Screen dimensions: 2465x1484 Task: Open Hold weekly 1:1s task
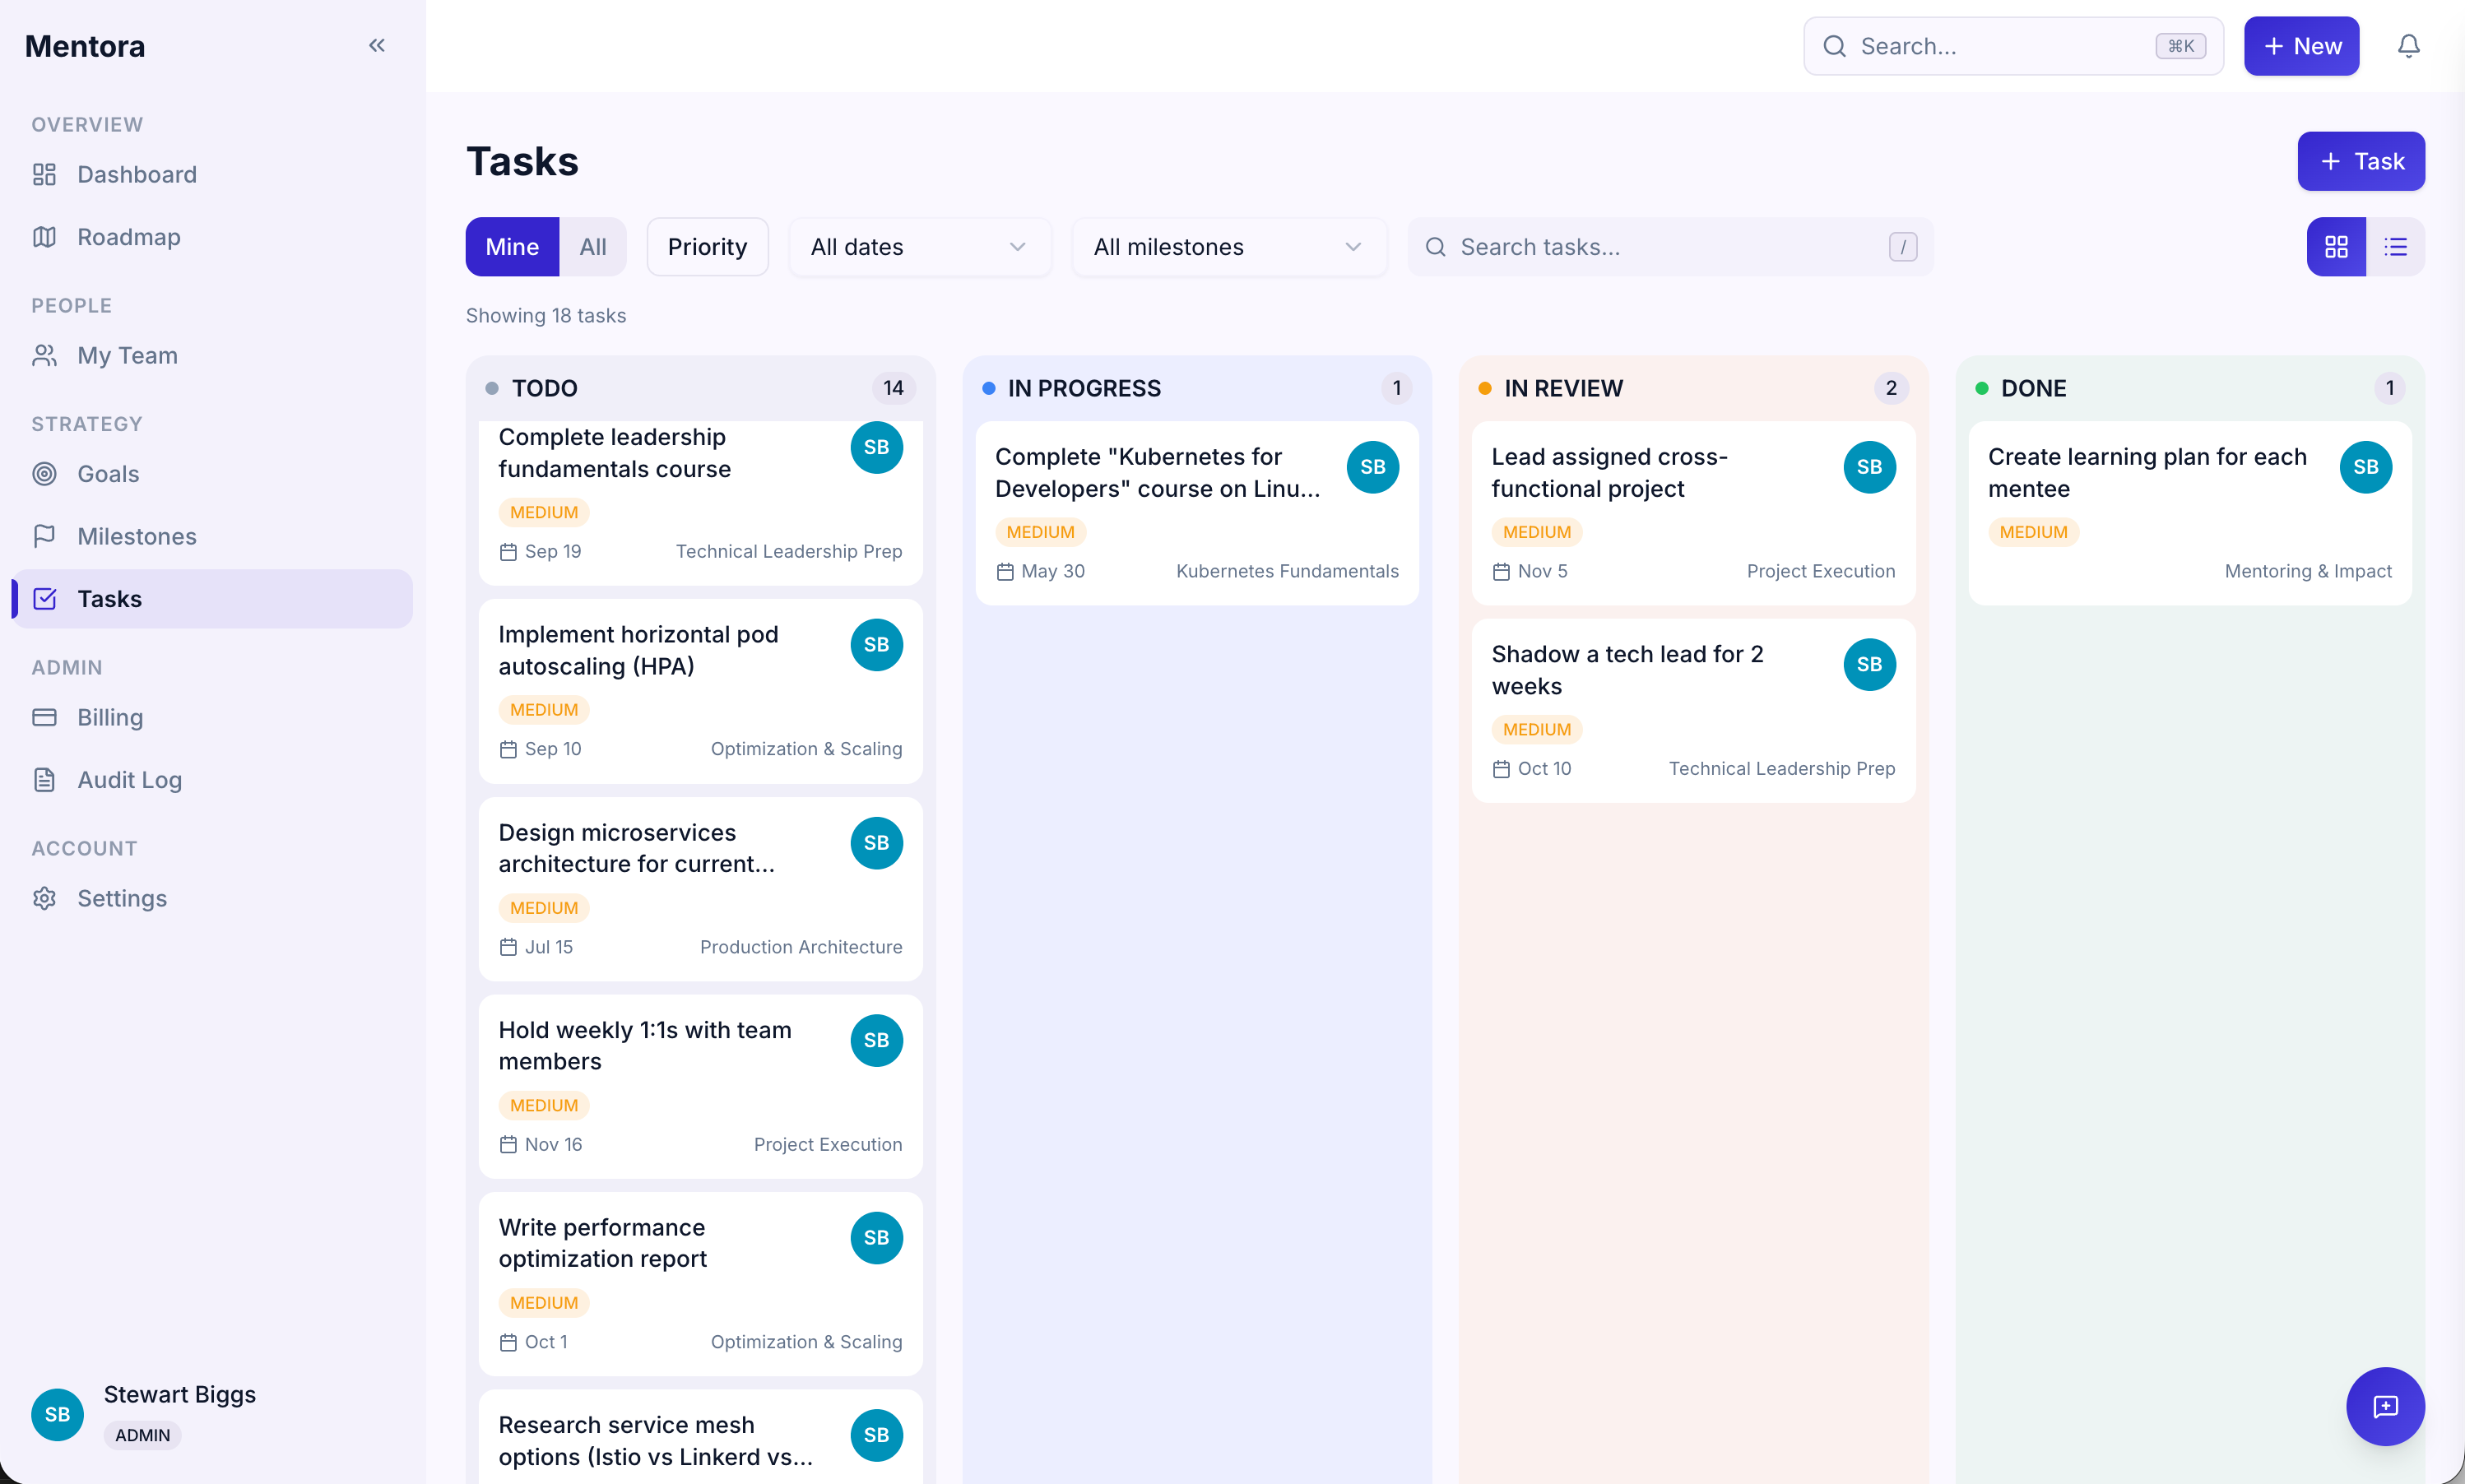[x=700, y=1086]
